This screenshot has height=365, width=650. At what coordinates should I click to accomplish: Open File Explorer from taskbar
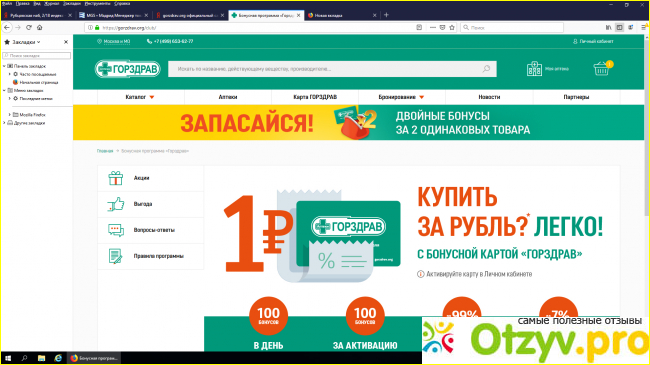tap(41, 358)
